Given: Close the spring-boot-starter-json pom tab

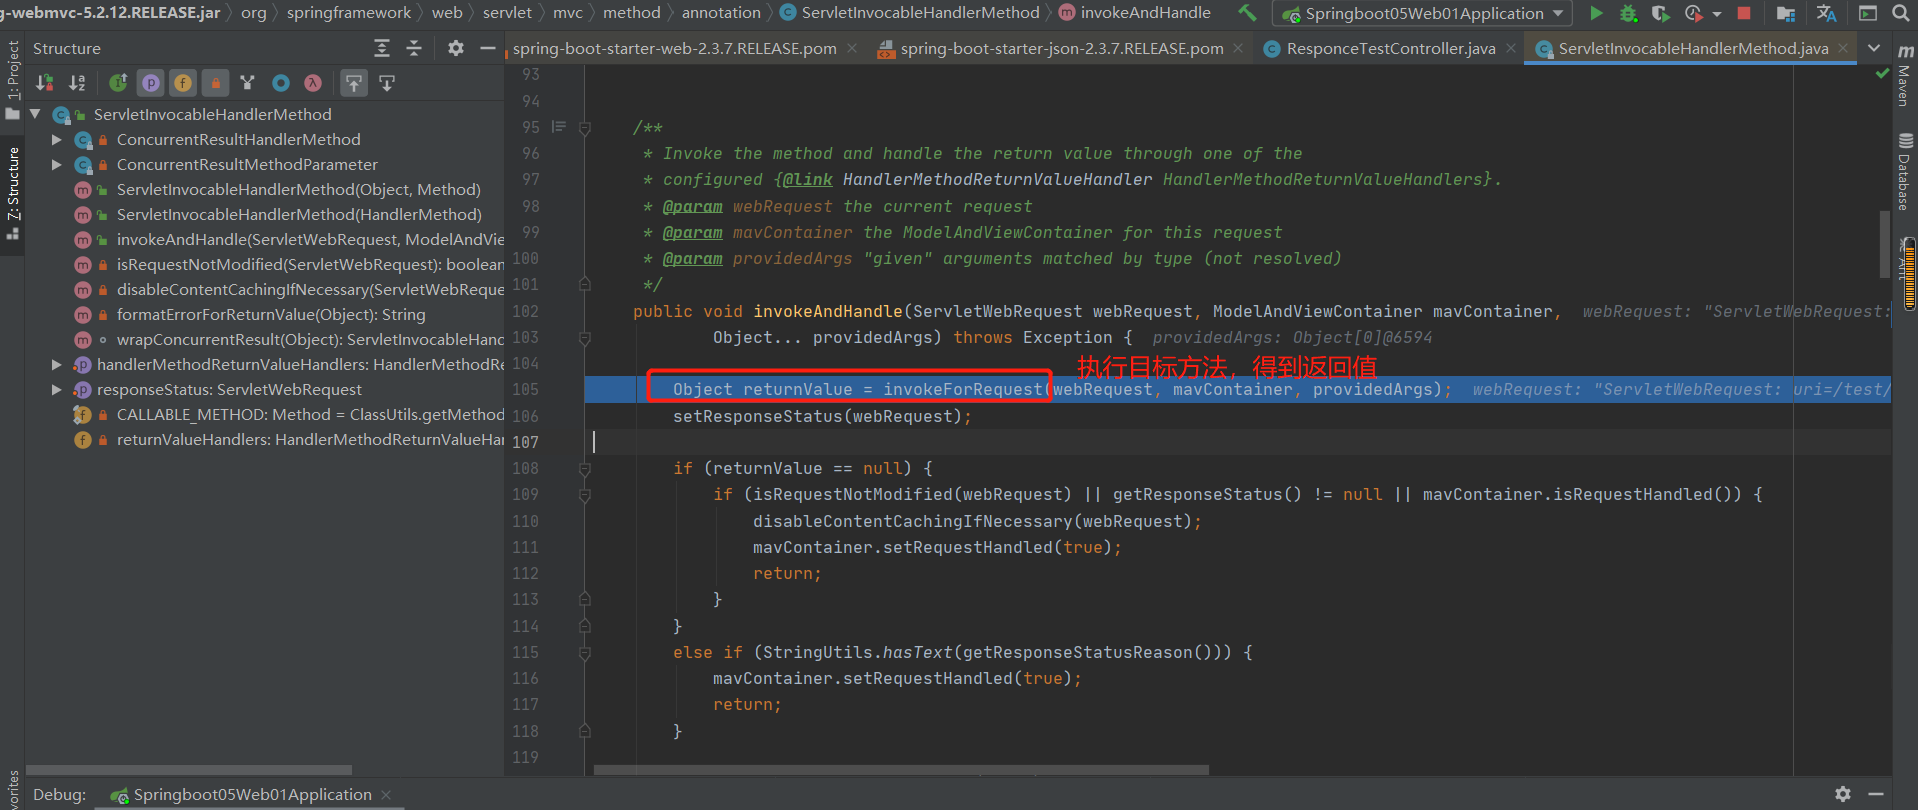Looking at the screenshot, I should click(x=1239, y=48).
